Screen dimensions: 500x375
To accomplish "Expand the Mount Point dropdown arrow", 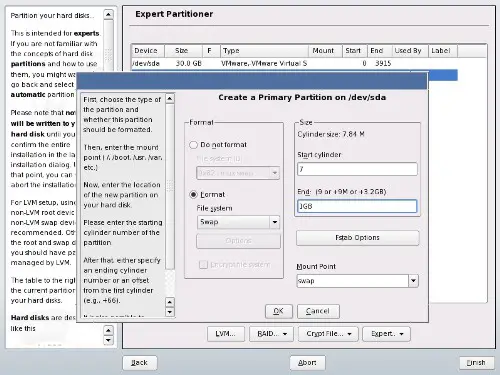I will (x=413, y=281).
